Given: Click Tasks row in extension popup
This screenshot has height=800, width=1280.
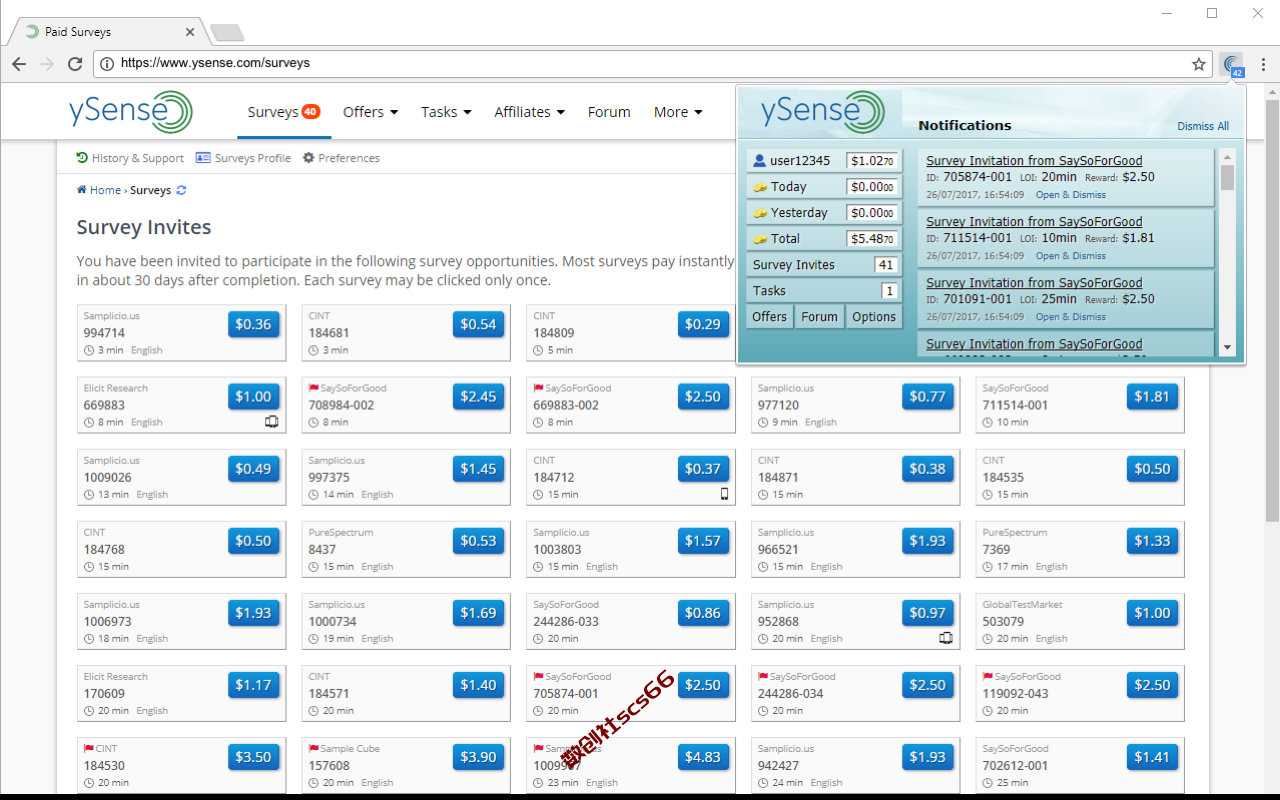Looking at the screenshot, I should [x=824, y=291].
